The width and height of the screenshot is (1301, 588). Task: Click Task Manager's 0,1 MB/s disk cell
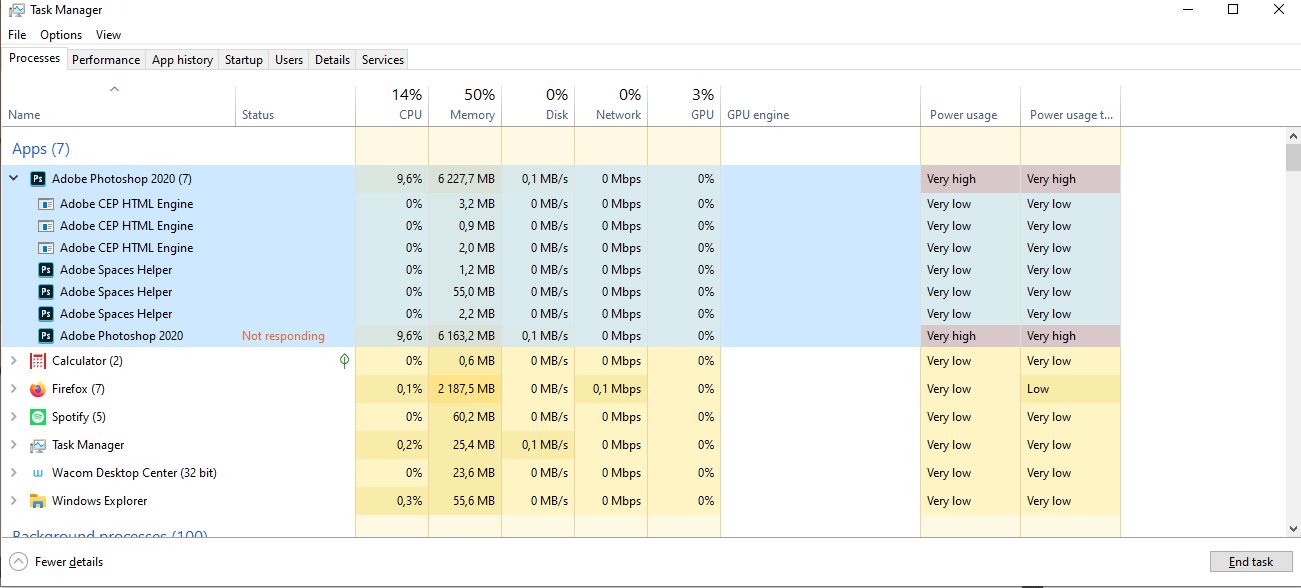[x=538, y=445]
